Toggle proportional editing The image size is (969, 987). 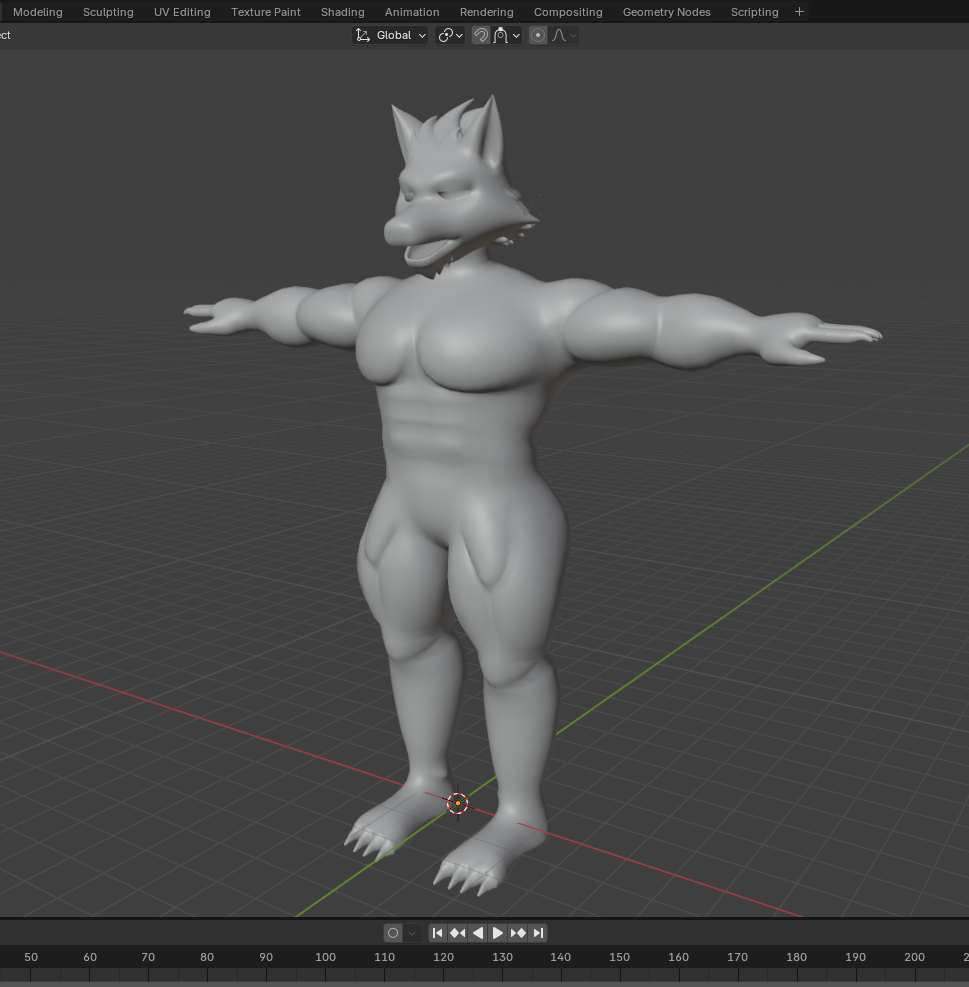pos(538,35)
